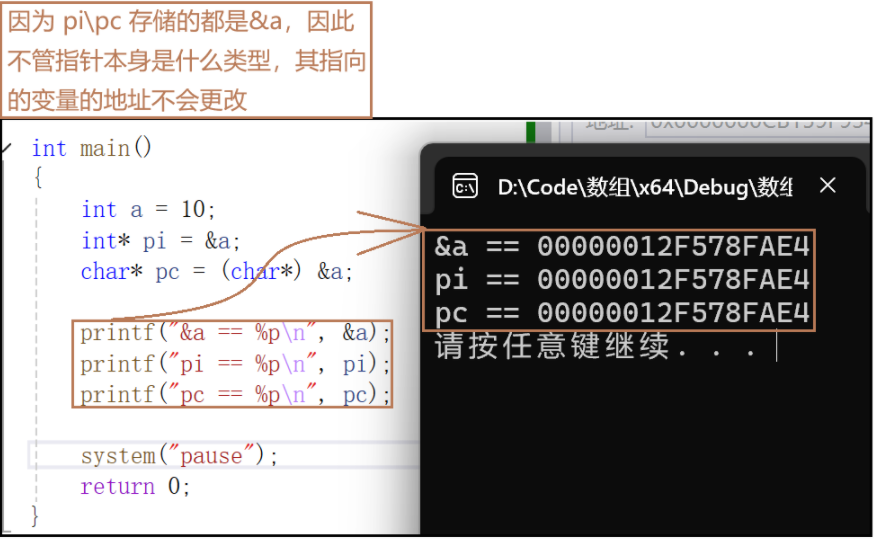880x544 pixels.
Task: Click the closing brace of main
Action: click(x=35, y=515)
